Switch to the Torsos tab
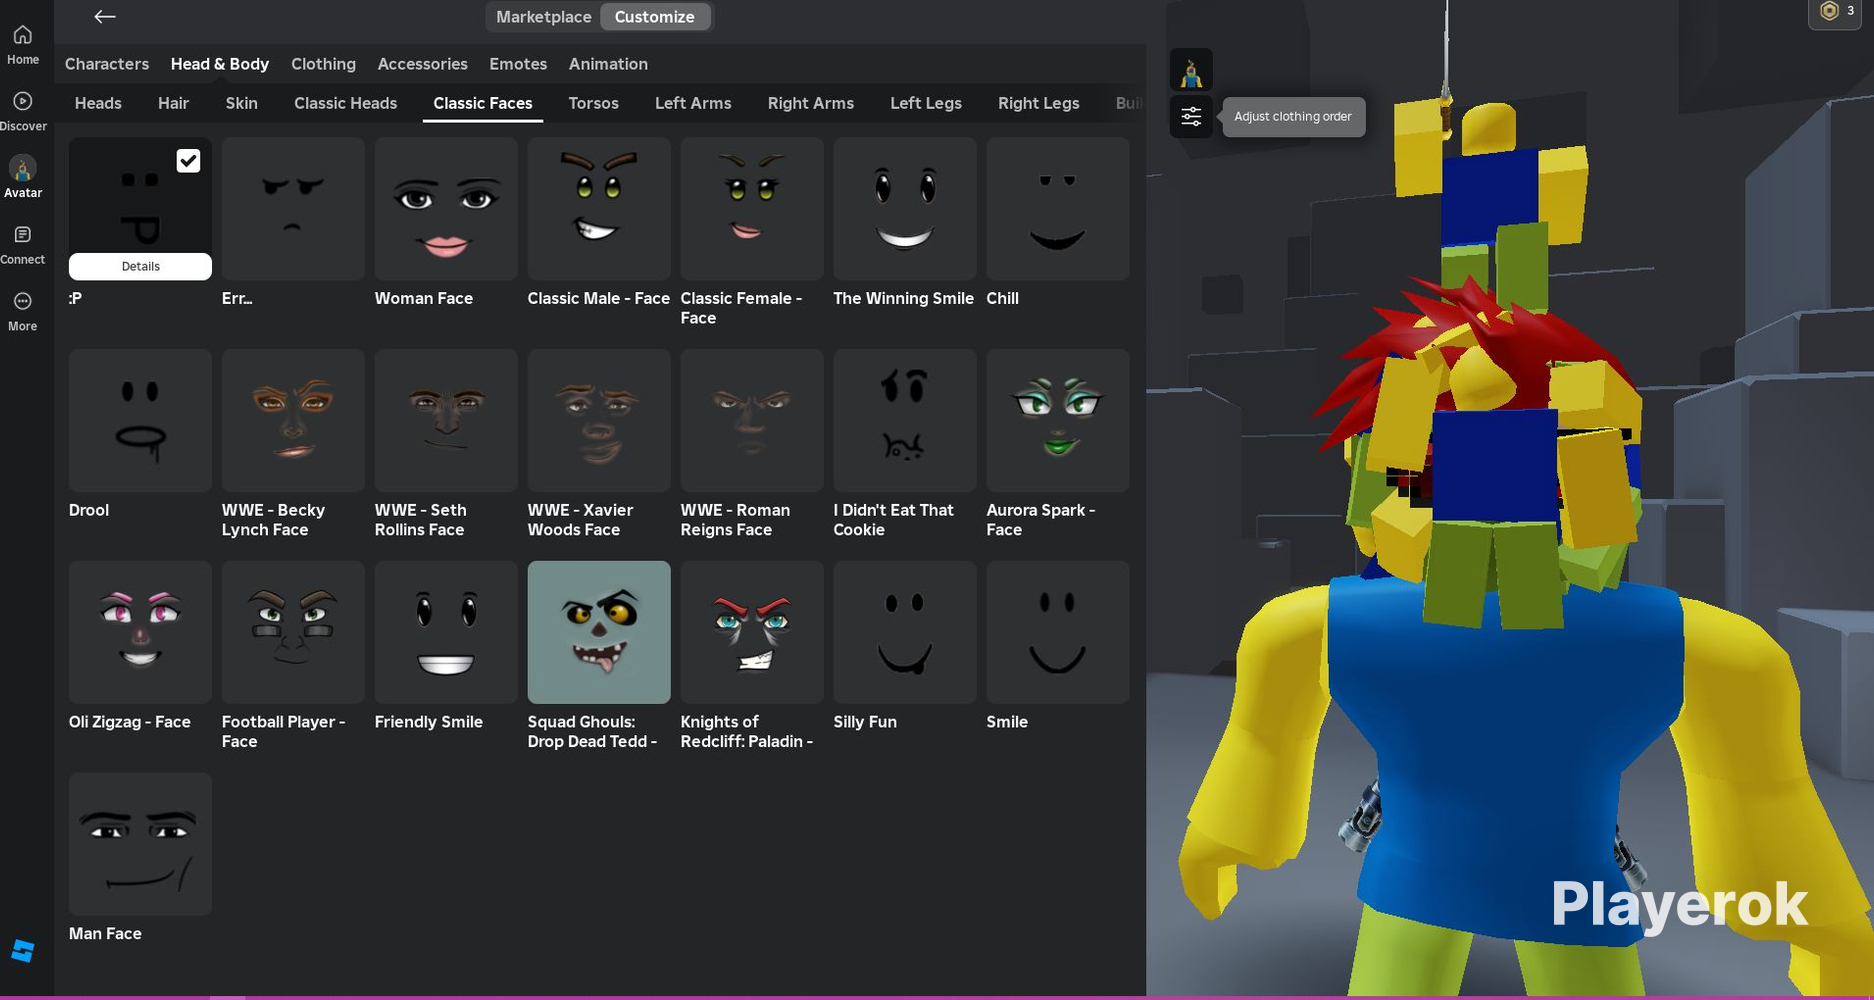This screenshot has width=1874, height=1000. tap(593, 103)
